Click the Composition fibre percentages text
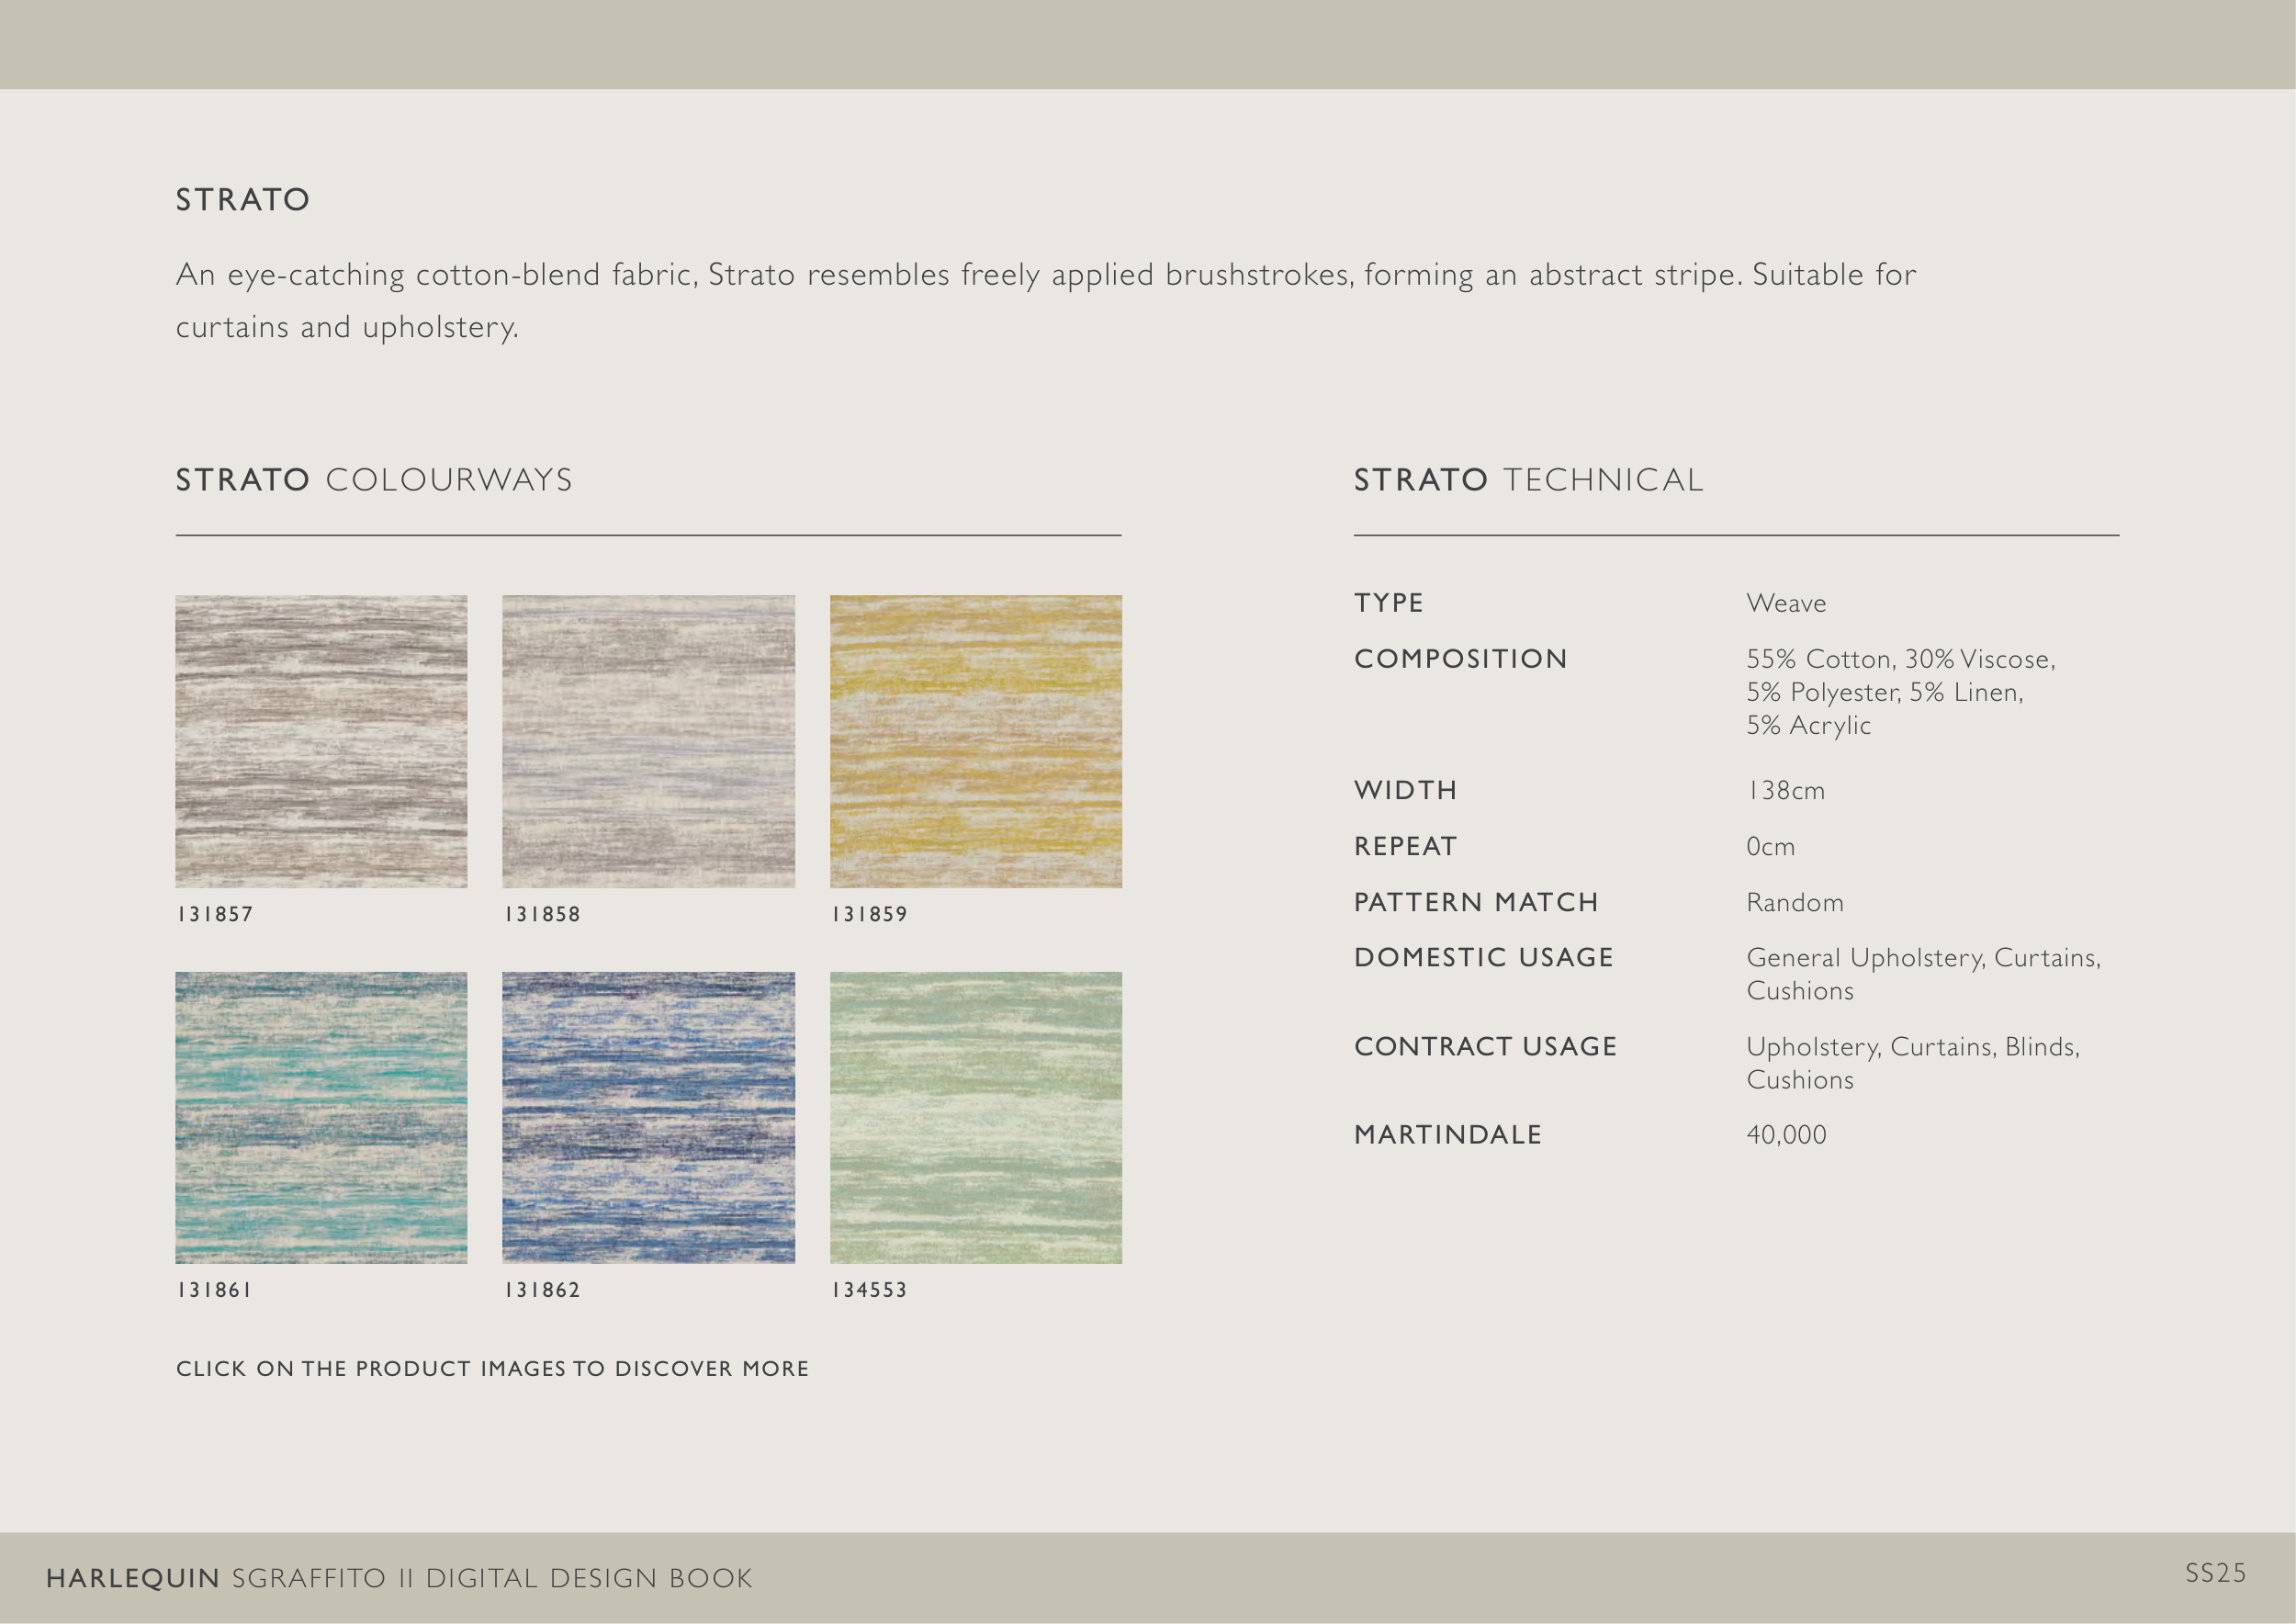 pyautogui.click(x=1898, y=691)
